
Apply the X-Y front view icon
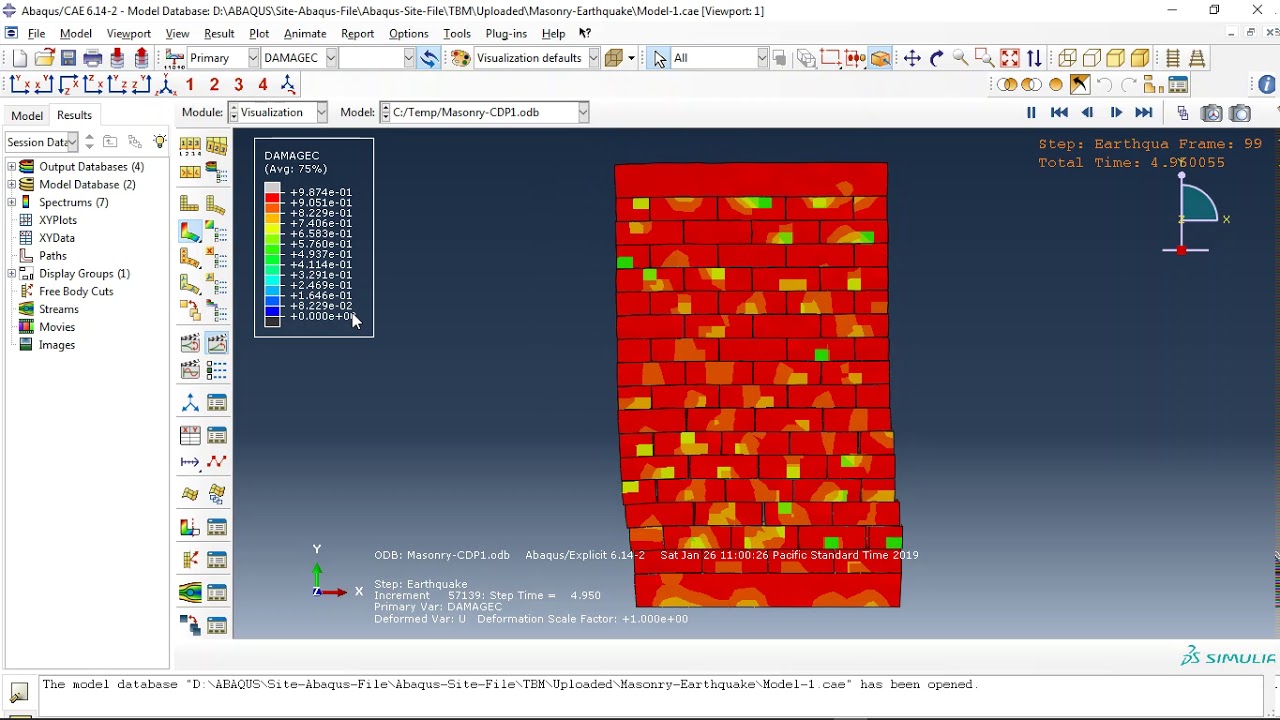click(19, 85)
